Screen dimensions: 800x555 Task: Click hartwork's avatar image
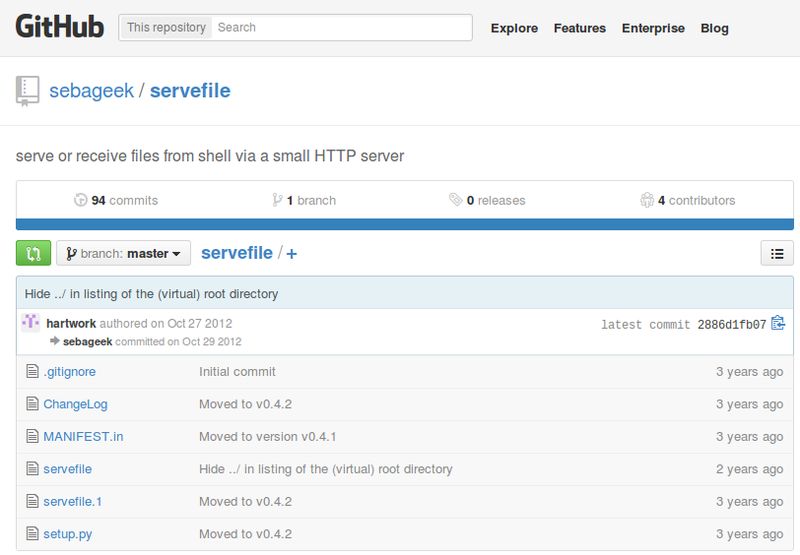(31, 322)
